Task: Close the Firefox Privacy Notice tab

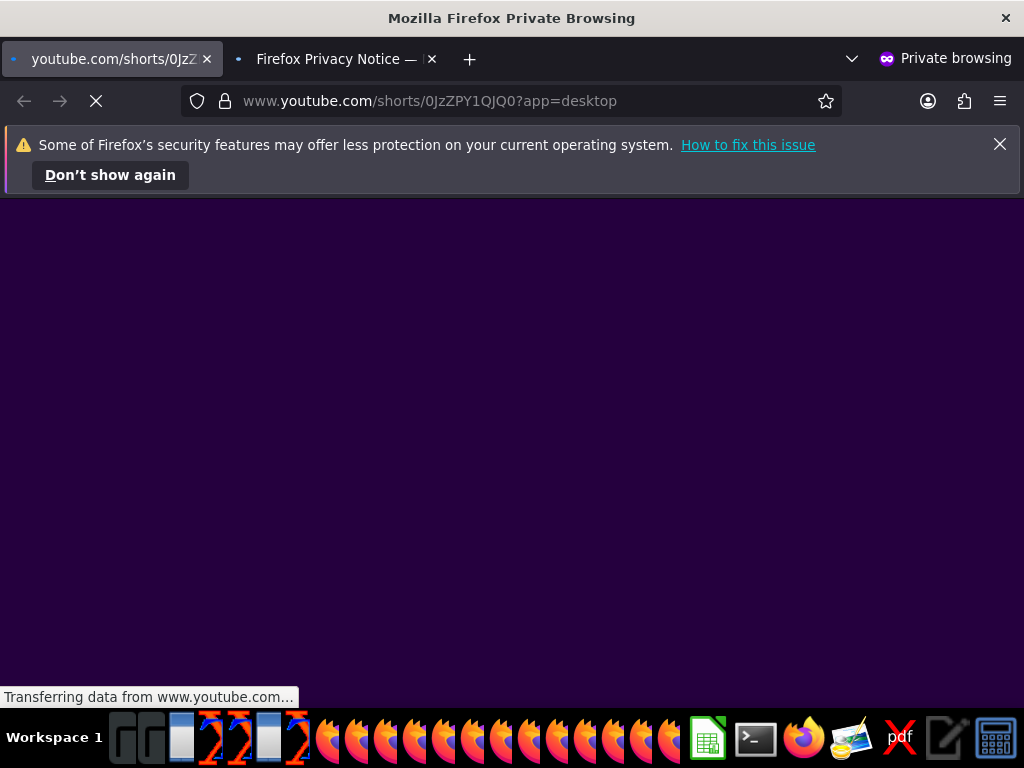Action: click(432, 59)
